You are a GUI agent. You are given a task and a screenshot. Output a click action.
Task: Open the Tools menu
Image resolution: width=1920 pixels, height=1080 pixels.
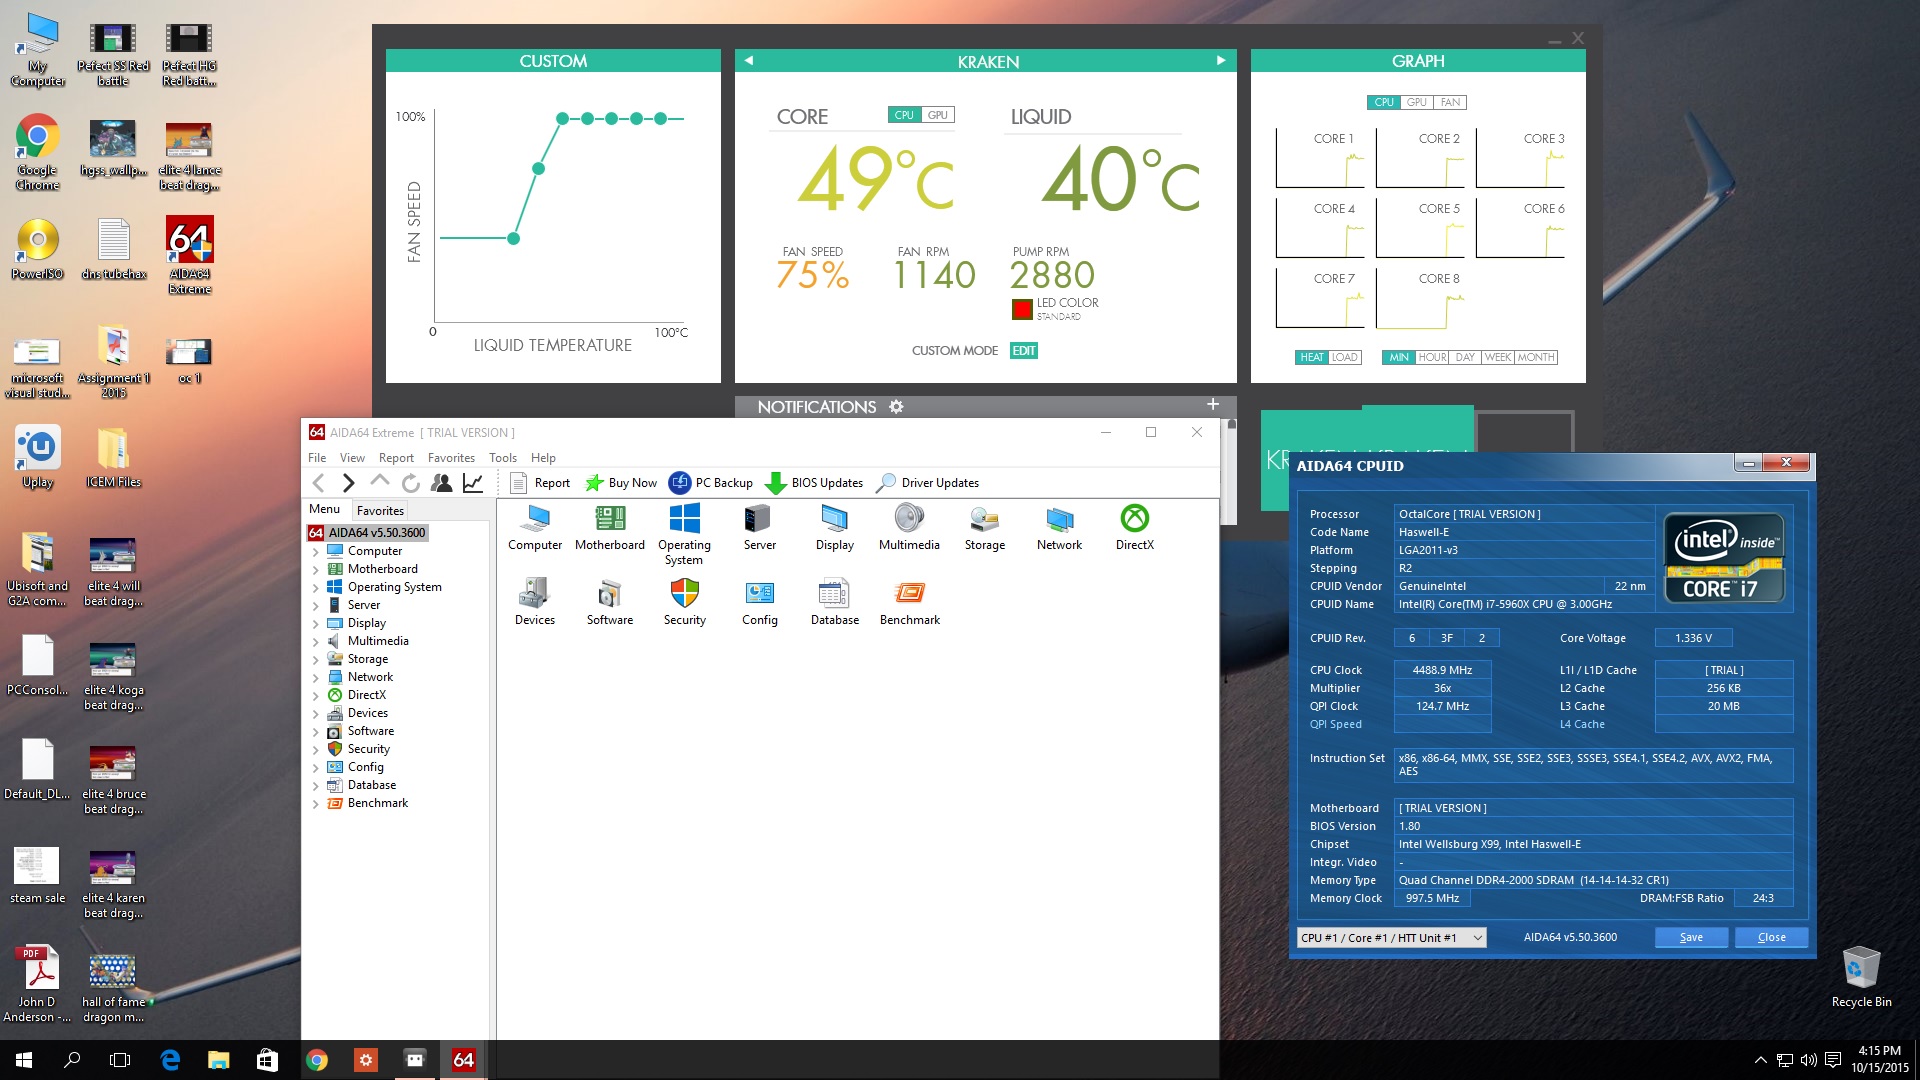tap(503, 458)
